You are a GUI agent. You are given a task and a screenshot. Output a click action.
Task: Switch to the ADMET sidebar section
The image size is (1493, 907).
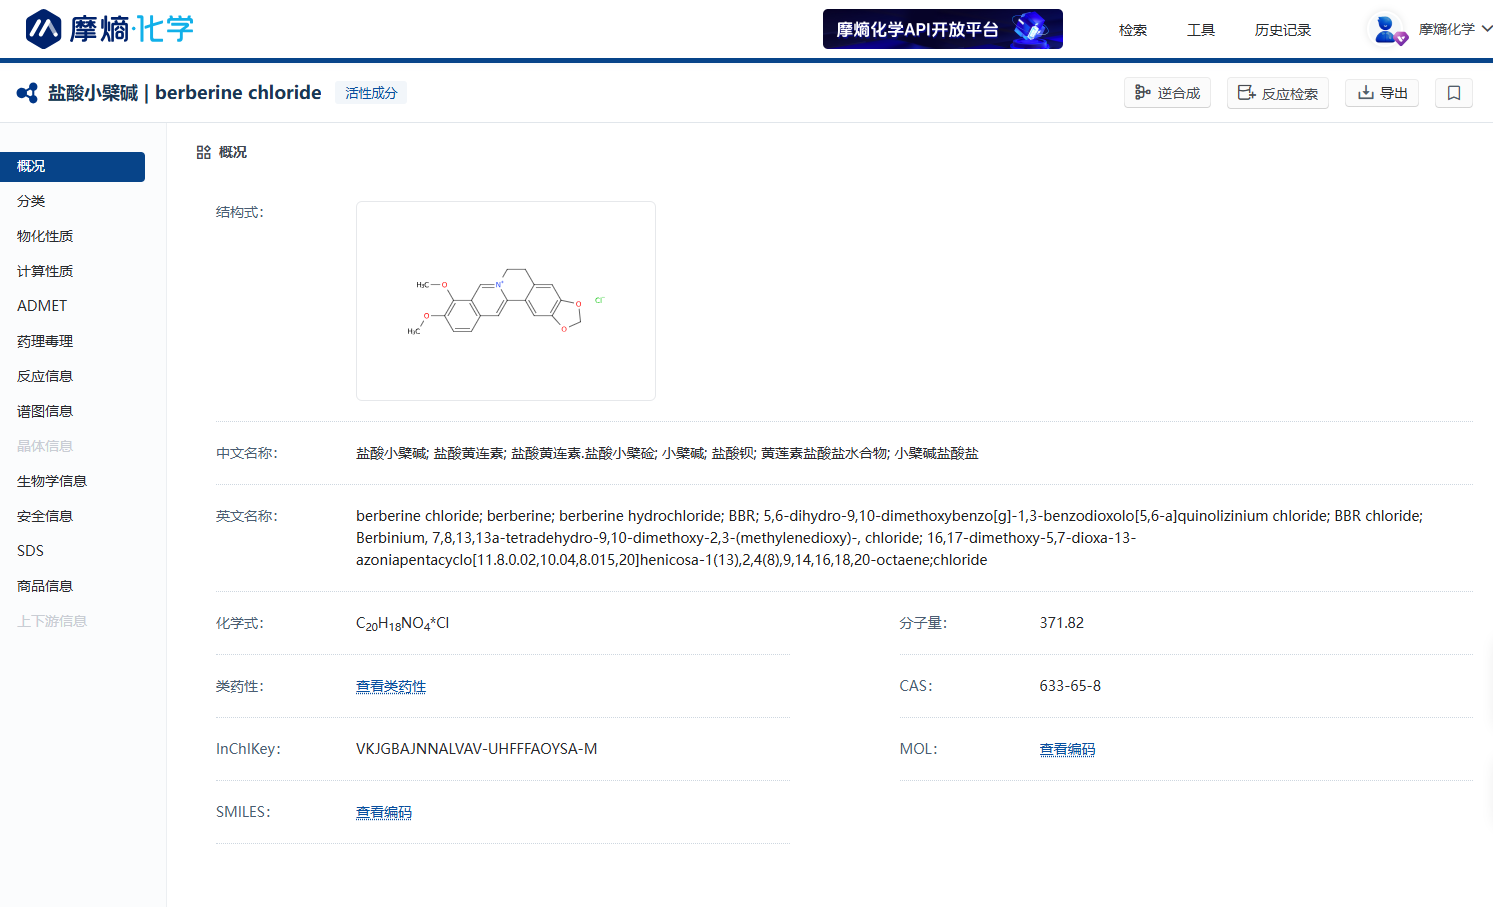42,306
